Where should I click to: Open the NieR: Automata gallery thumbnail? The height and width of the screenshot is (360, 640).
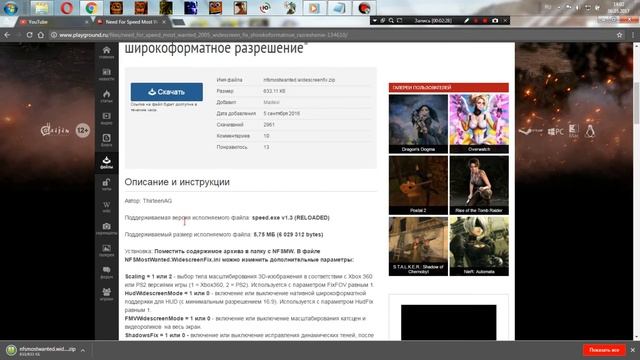[x=479, y=246]
